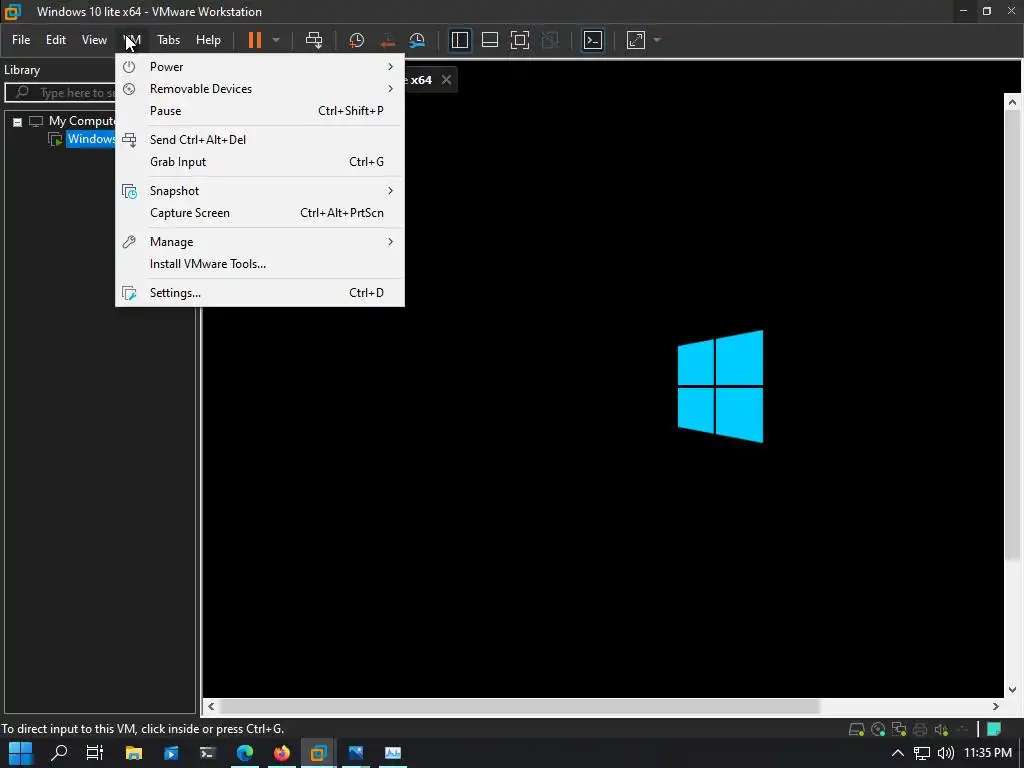Screen dimensions: 1024x768
Task: Open the Edit menu
Action: [56, 40]
